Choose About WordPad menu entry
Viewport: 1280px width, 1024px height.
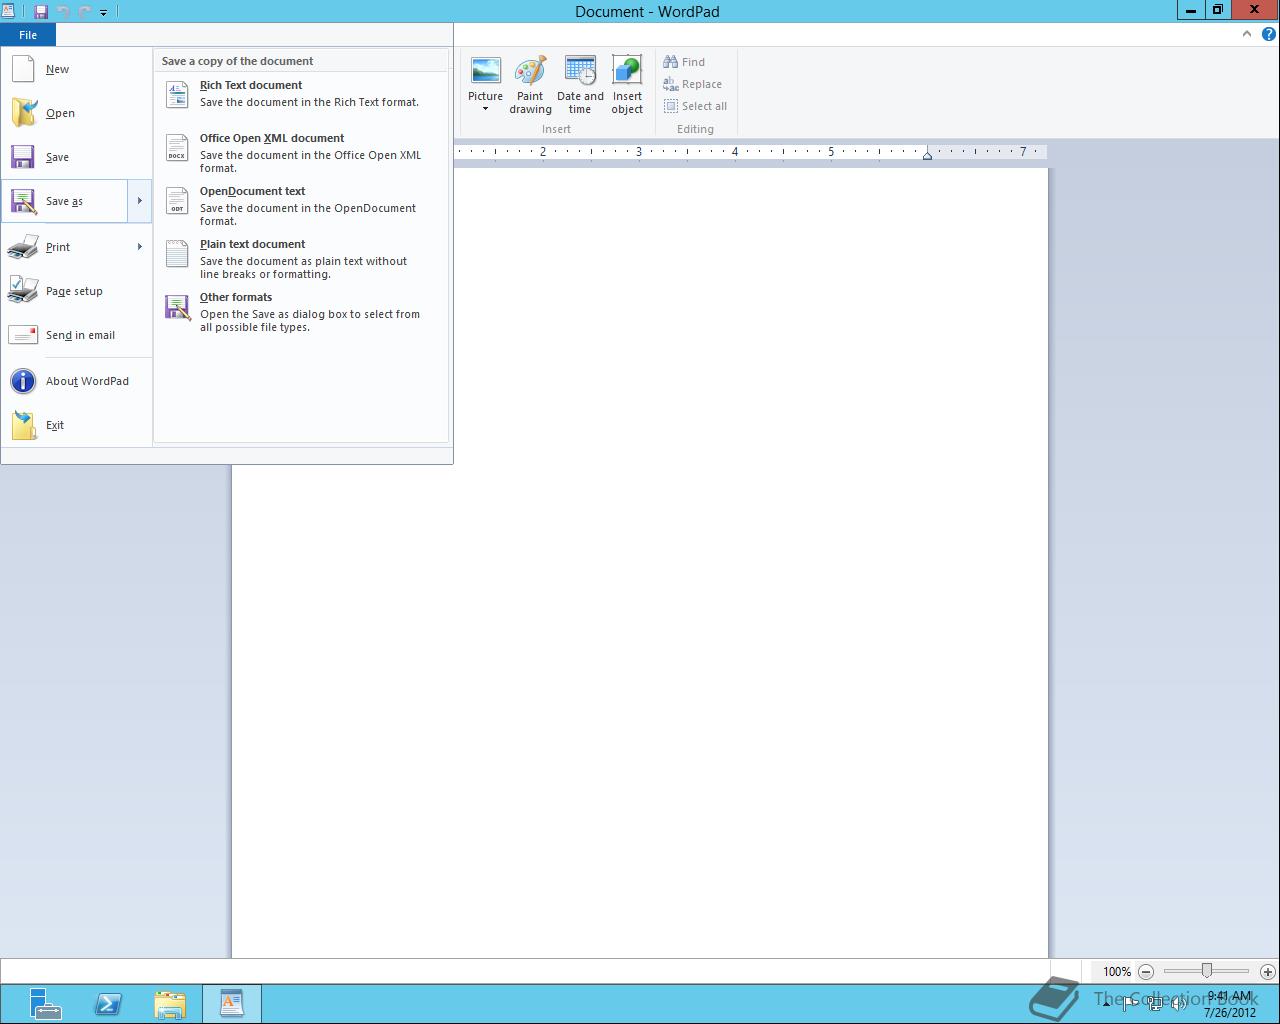[77, 381]
